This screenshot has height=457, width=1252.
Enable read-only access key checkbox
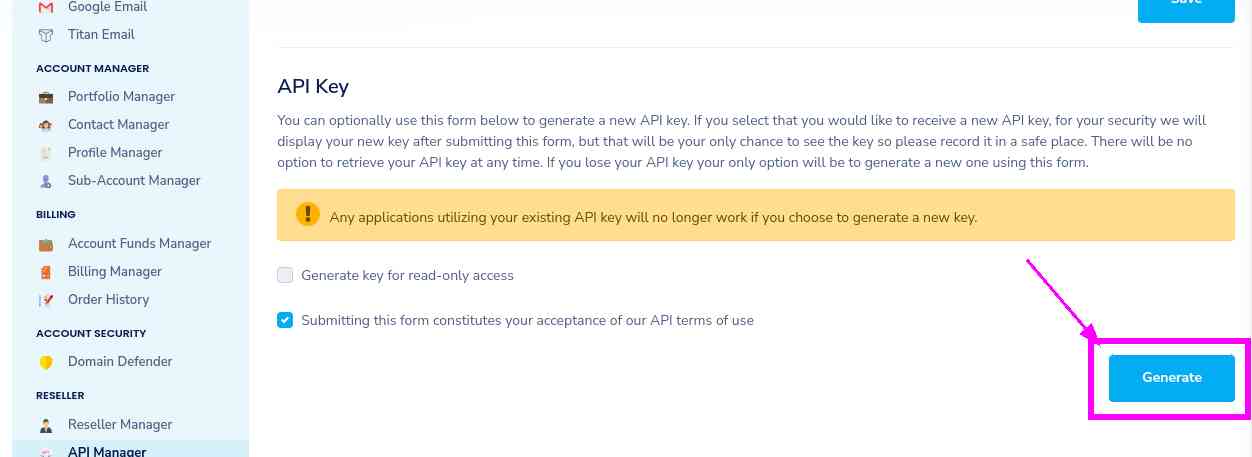(x=285, y=275)
